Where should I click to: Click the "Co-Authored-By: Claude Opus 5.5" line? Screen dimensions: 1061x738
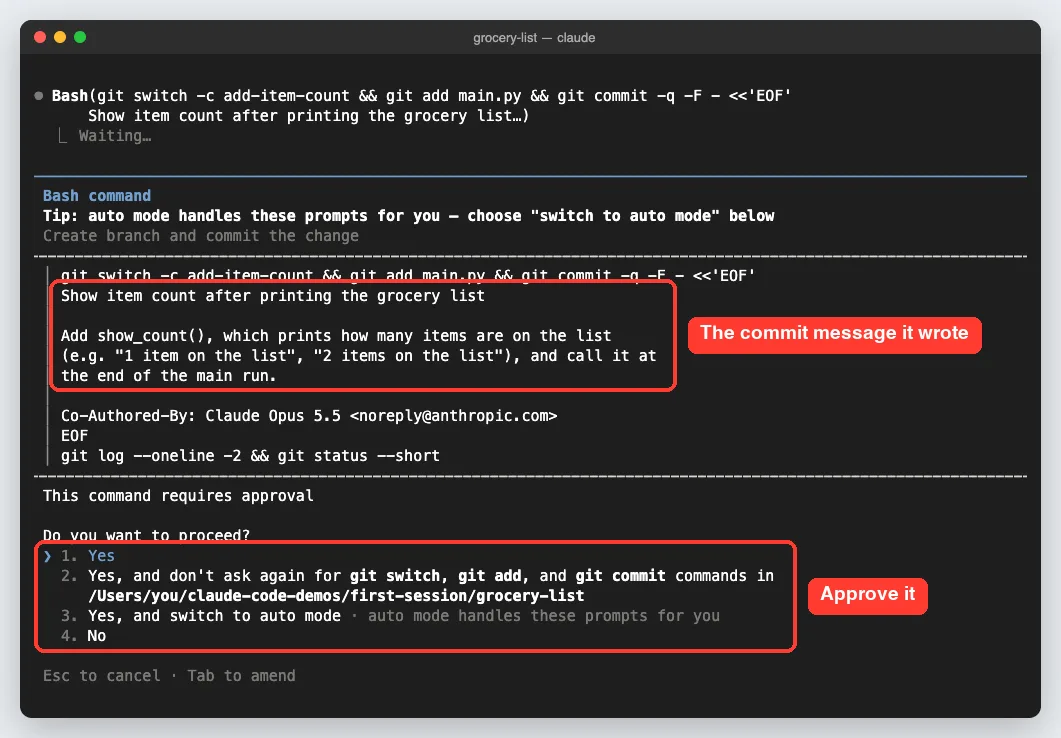[309, 415]
